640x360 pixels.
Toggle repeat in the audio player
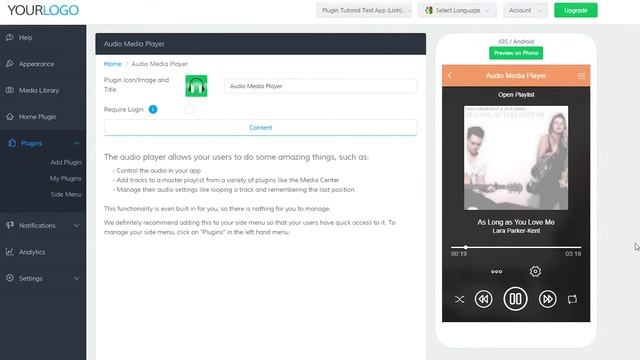tap(572, 299)
